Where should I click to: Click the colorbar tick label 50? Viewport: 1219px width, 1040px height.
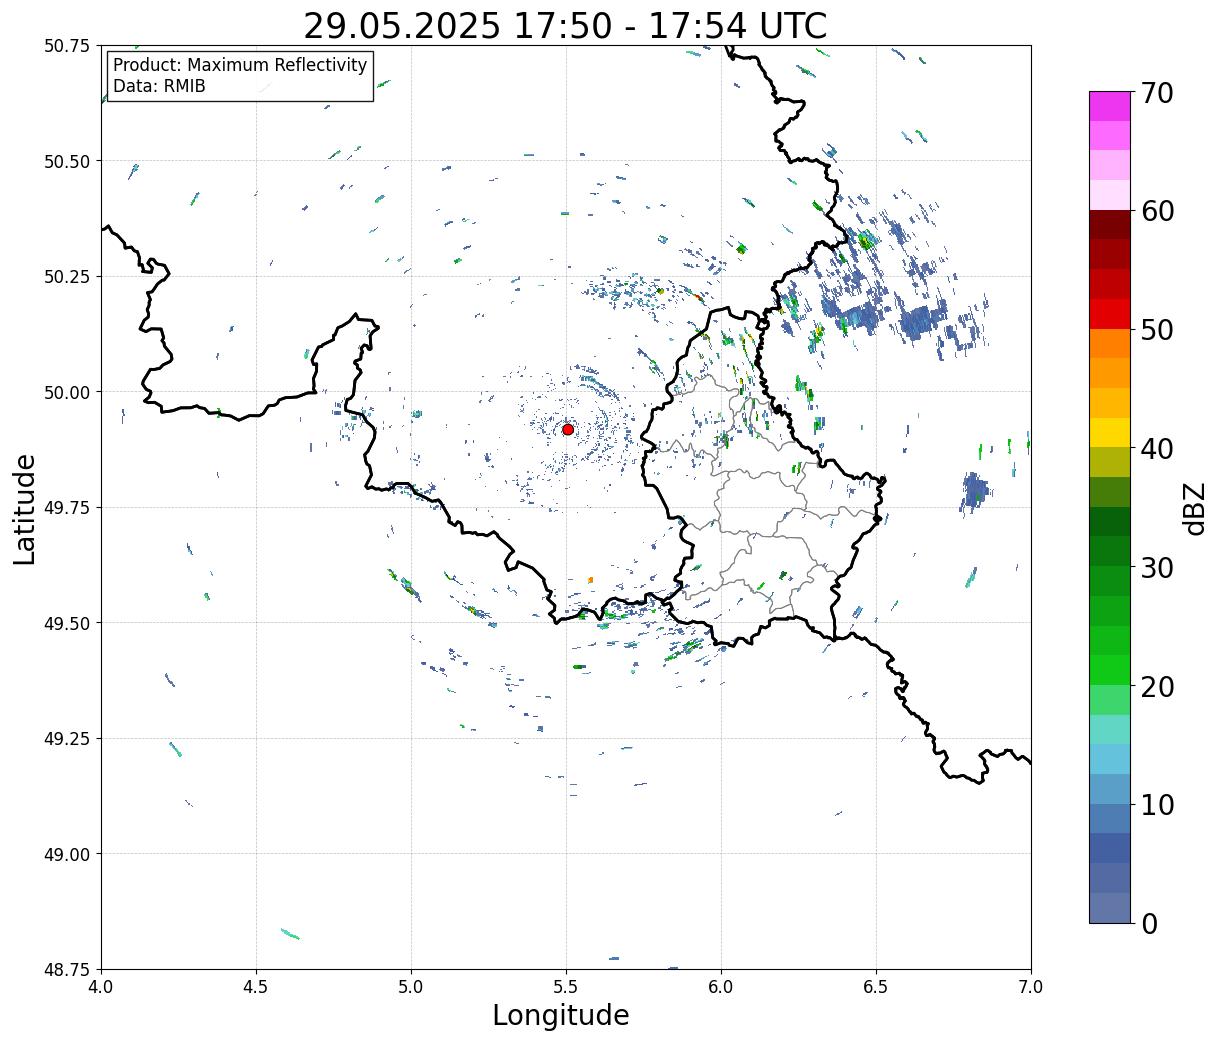[1156, 330]
